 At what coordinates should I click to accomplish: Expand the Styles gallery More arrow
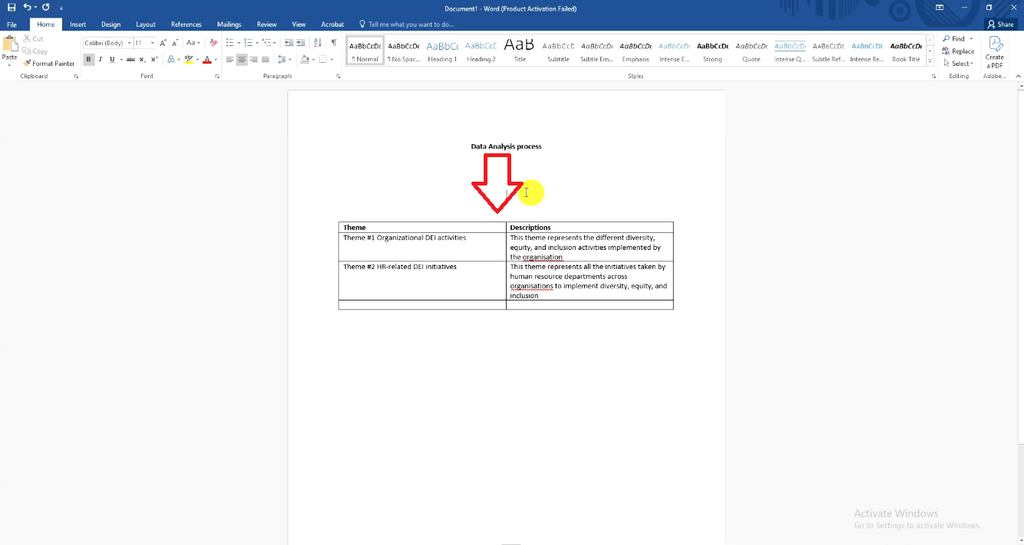pos(930,62)
